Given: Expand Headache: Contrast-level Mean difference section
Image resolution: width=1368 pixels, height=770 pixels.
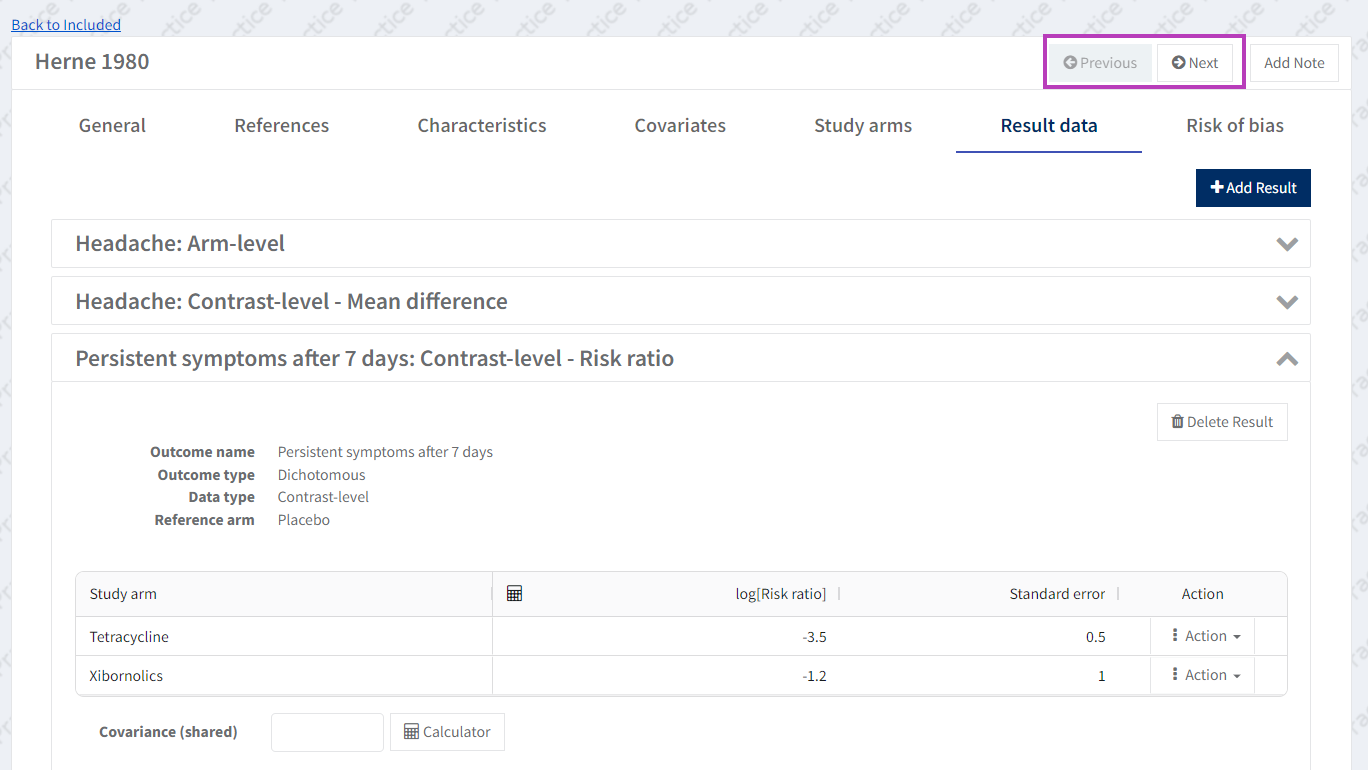Looking at the screenshot, I should pyautogui.click(x=1286, y=302).
